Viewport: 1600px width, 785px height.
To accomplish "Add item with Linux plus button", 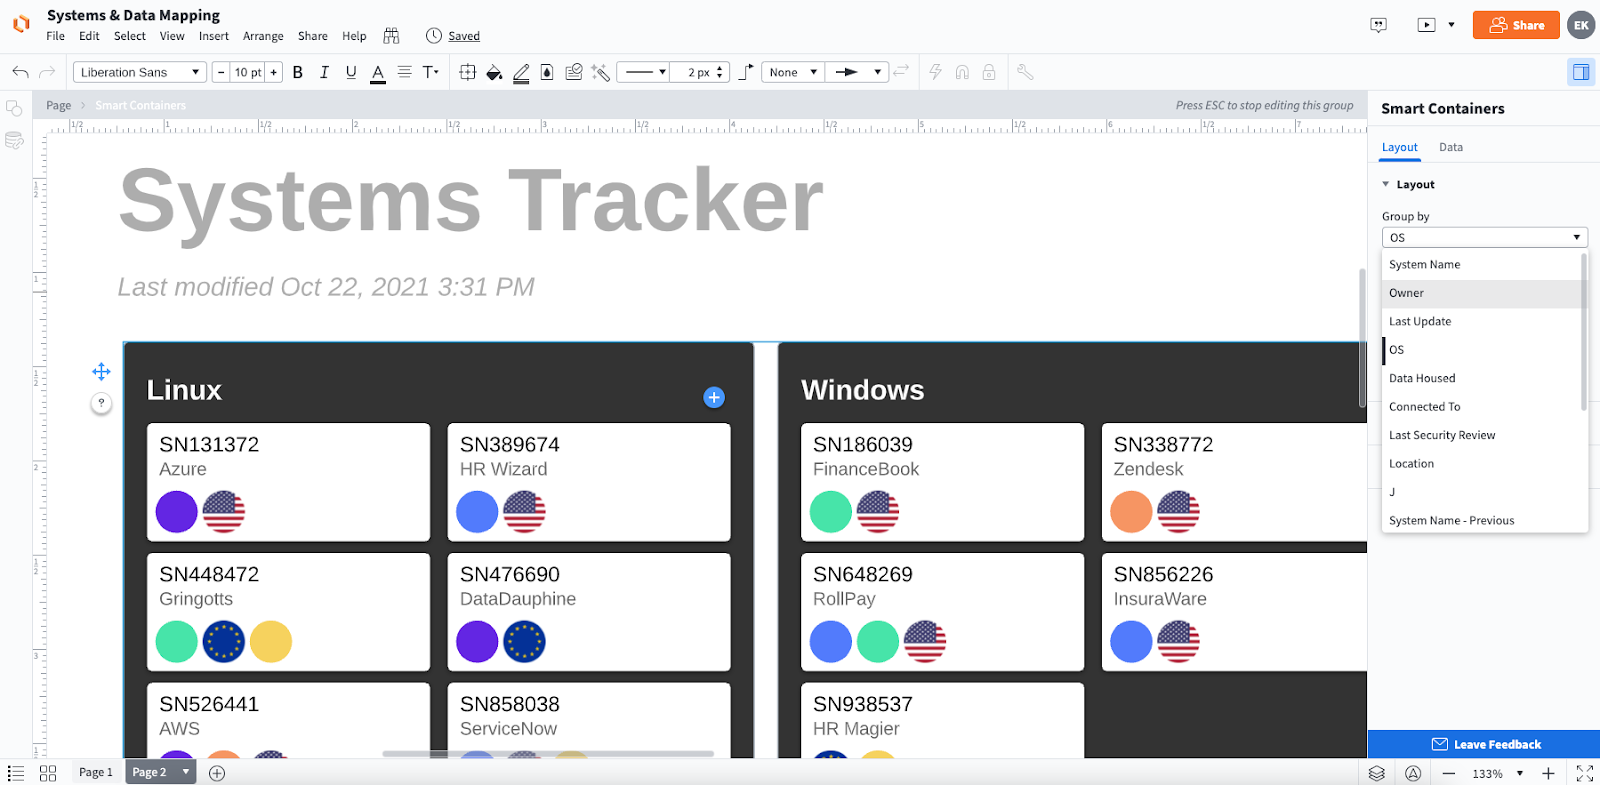I will click(x=714, y=397).
